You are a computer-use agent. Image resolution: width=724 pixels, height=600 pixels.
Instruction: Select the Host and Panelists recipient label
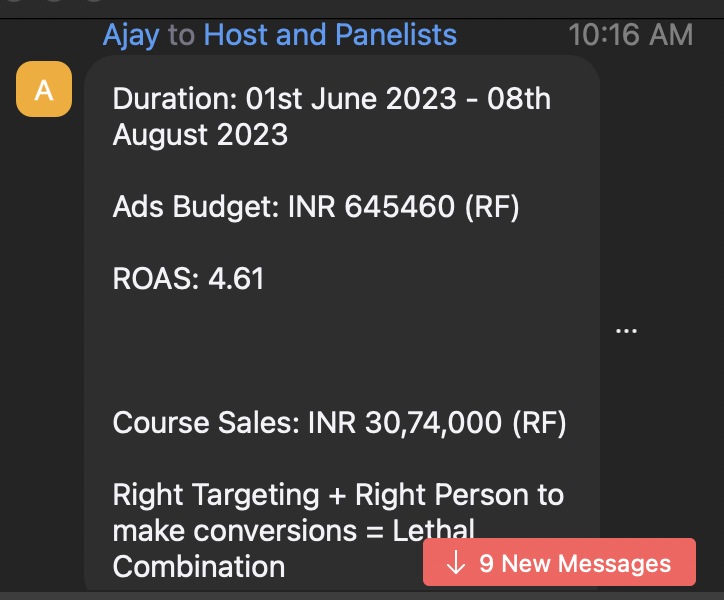[330, 35]
